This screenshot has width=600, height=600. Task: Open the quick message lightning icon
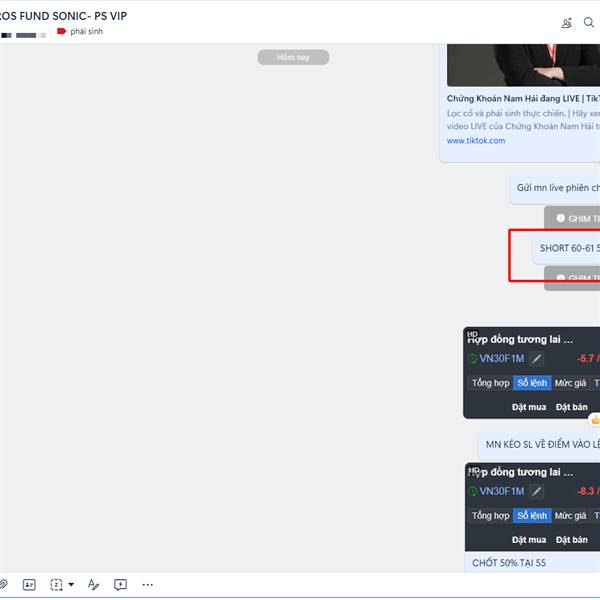(120, 585)
